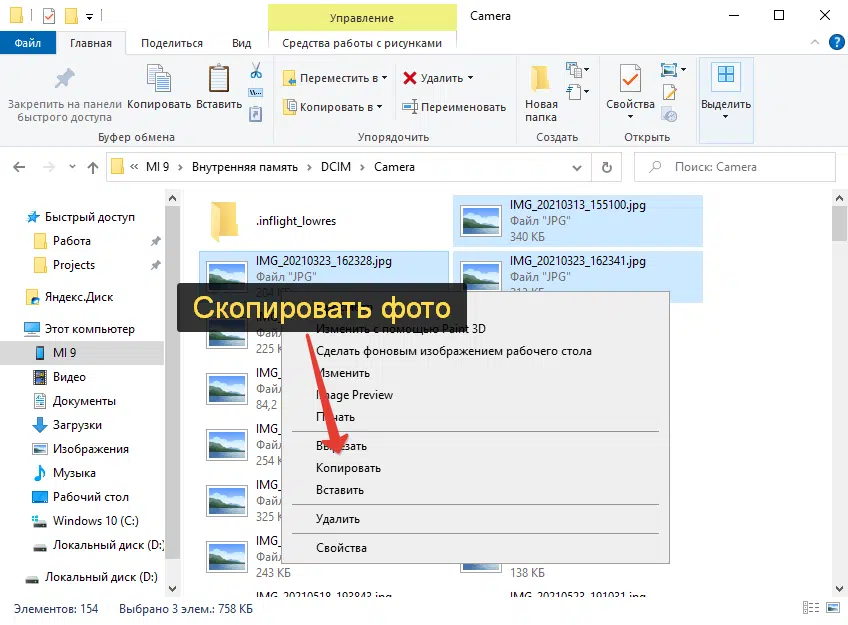Click the Cut scissors icon in ribbon
The image size is (848, 625).
point(255,71)
